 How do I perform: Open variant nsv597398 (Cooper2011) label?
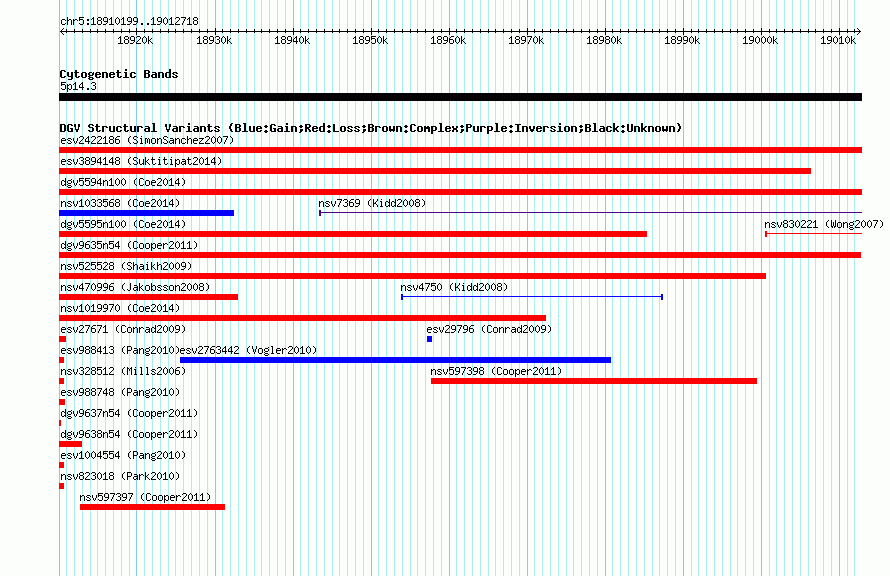click(x=496, y=371)
